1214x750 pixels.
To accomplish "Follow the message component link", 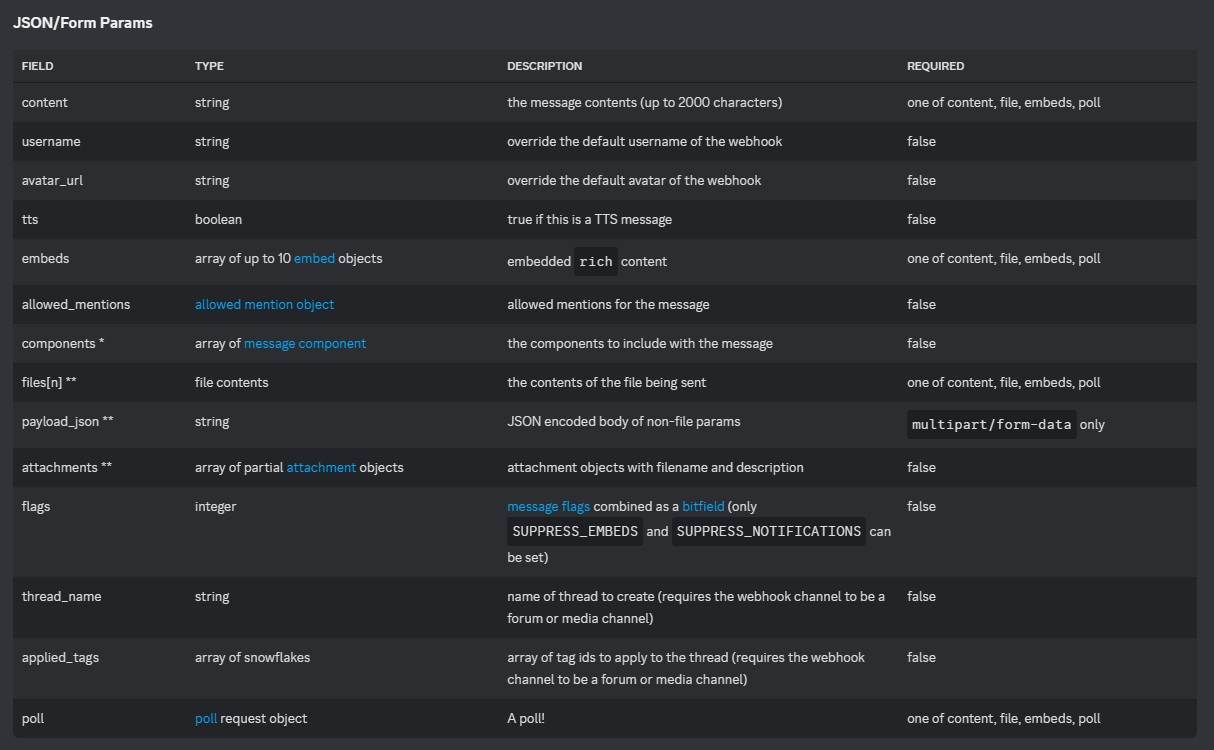I will pos(305,343).
